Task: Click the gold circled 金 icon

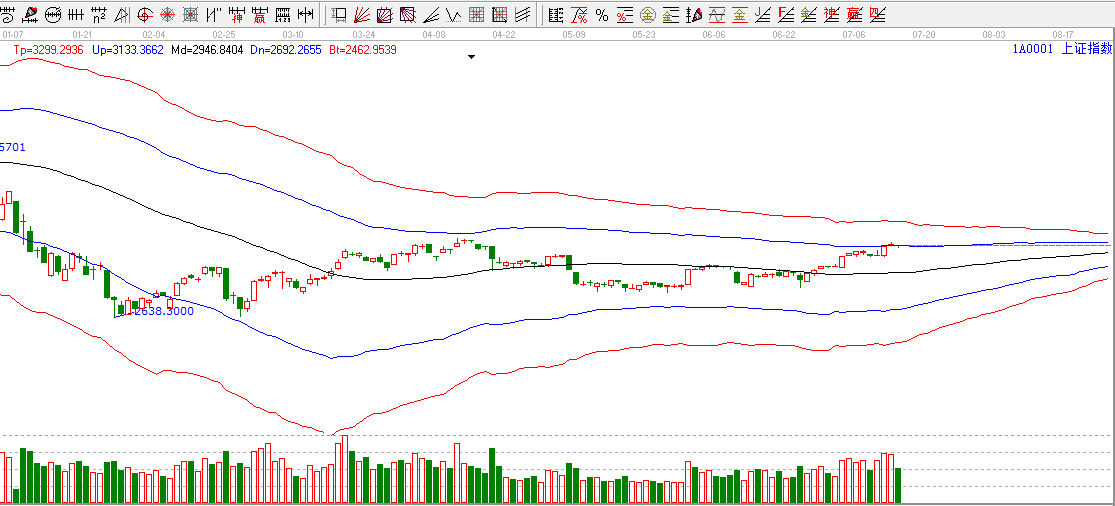Action: [647, 15]
